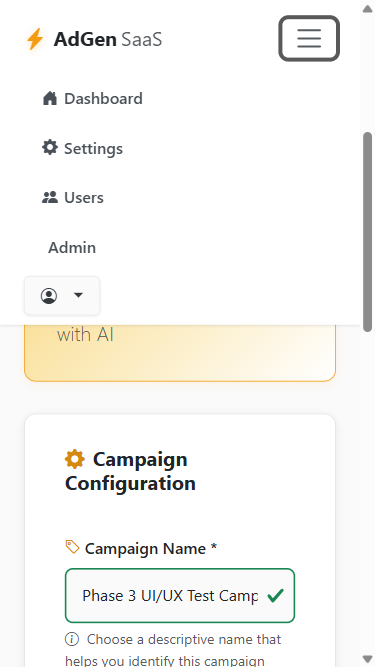Image resolution: width=375 pixels, height=667 pixels.
Task: Click the info icon under Campaign Name
Action: pyautogui.click(x=72, y=639)
